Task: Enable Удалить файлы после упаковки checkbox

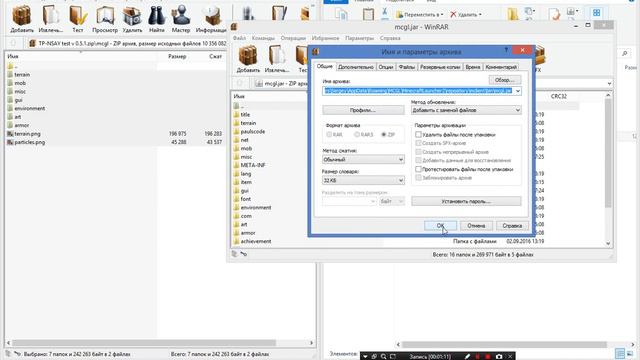Action: (418, 134)
